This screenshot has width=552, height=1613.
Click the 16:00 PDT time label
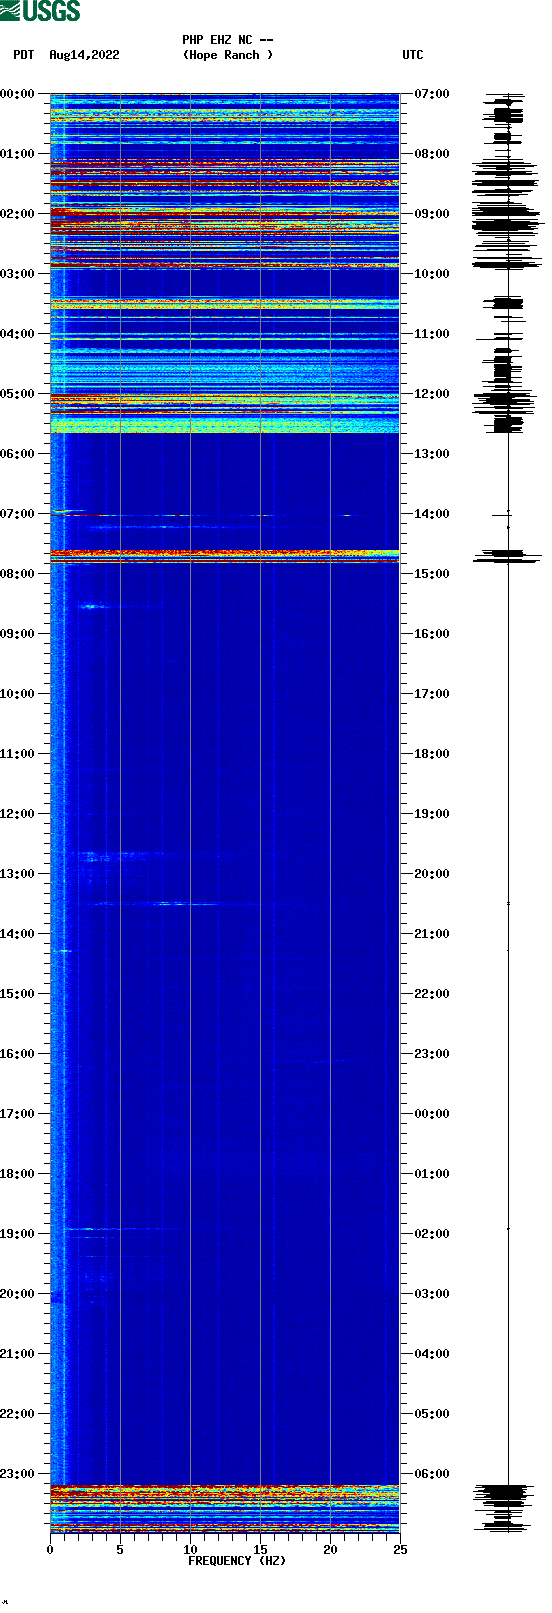17,1054
